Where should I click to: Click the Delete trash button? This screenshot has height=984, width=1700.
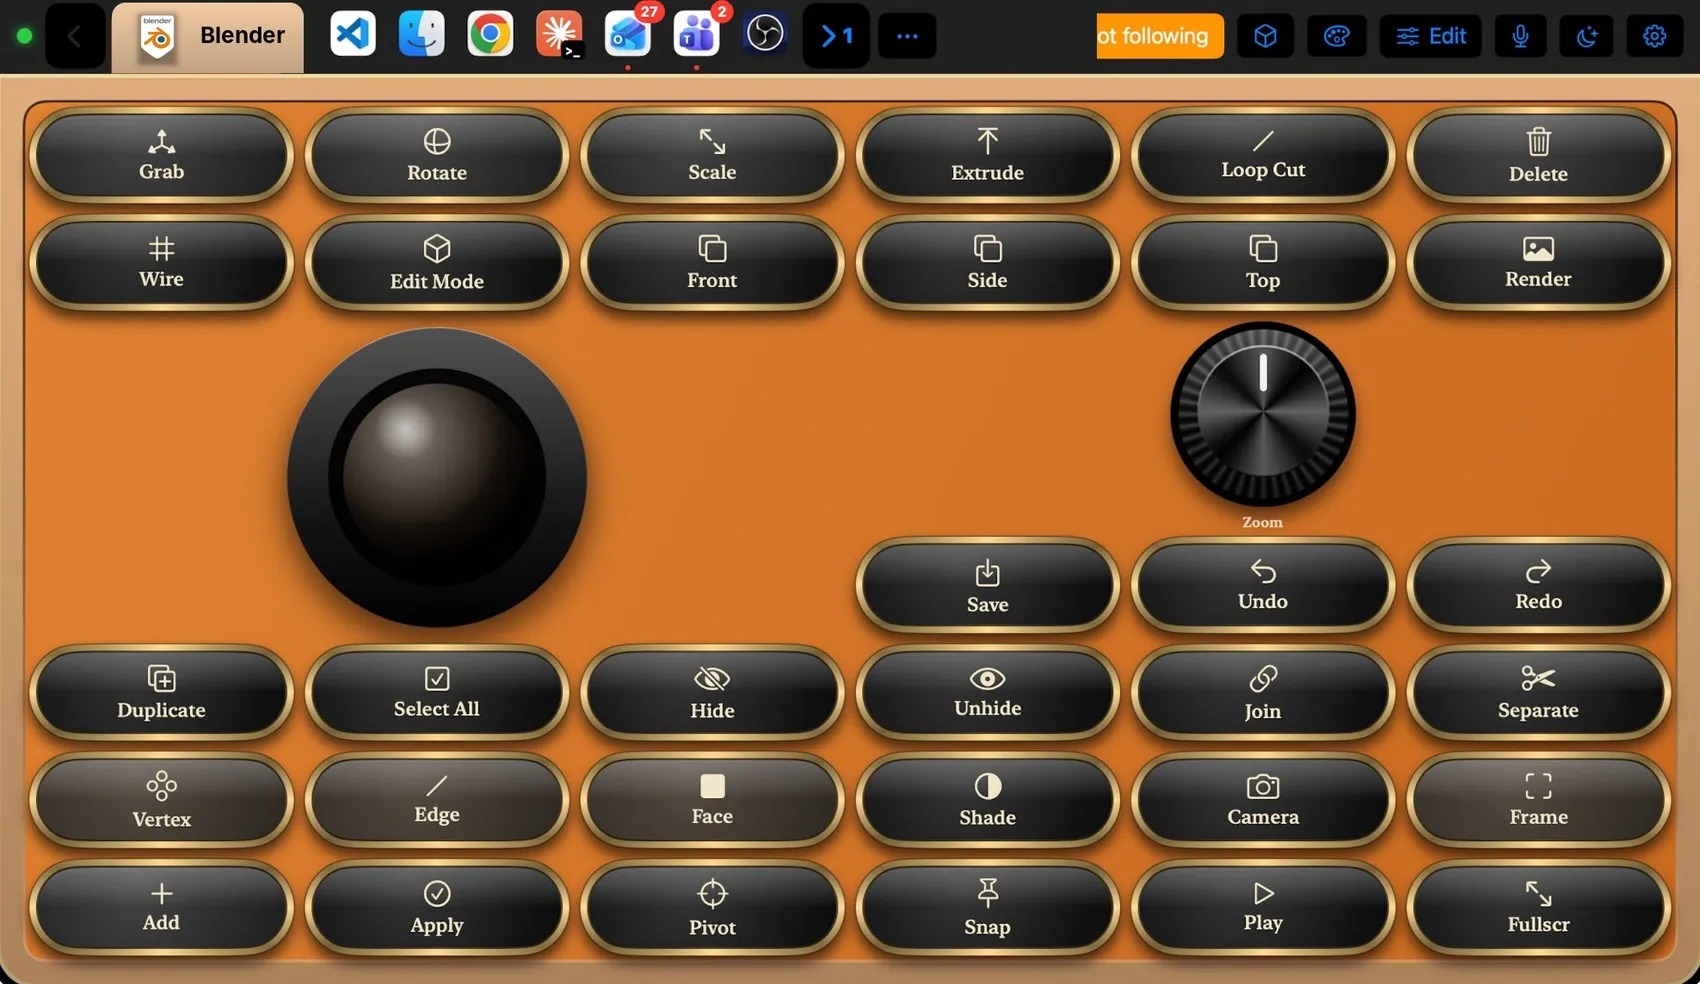point(1538,156)
